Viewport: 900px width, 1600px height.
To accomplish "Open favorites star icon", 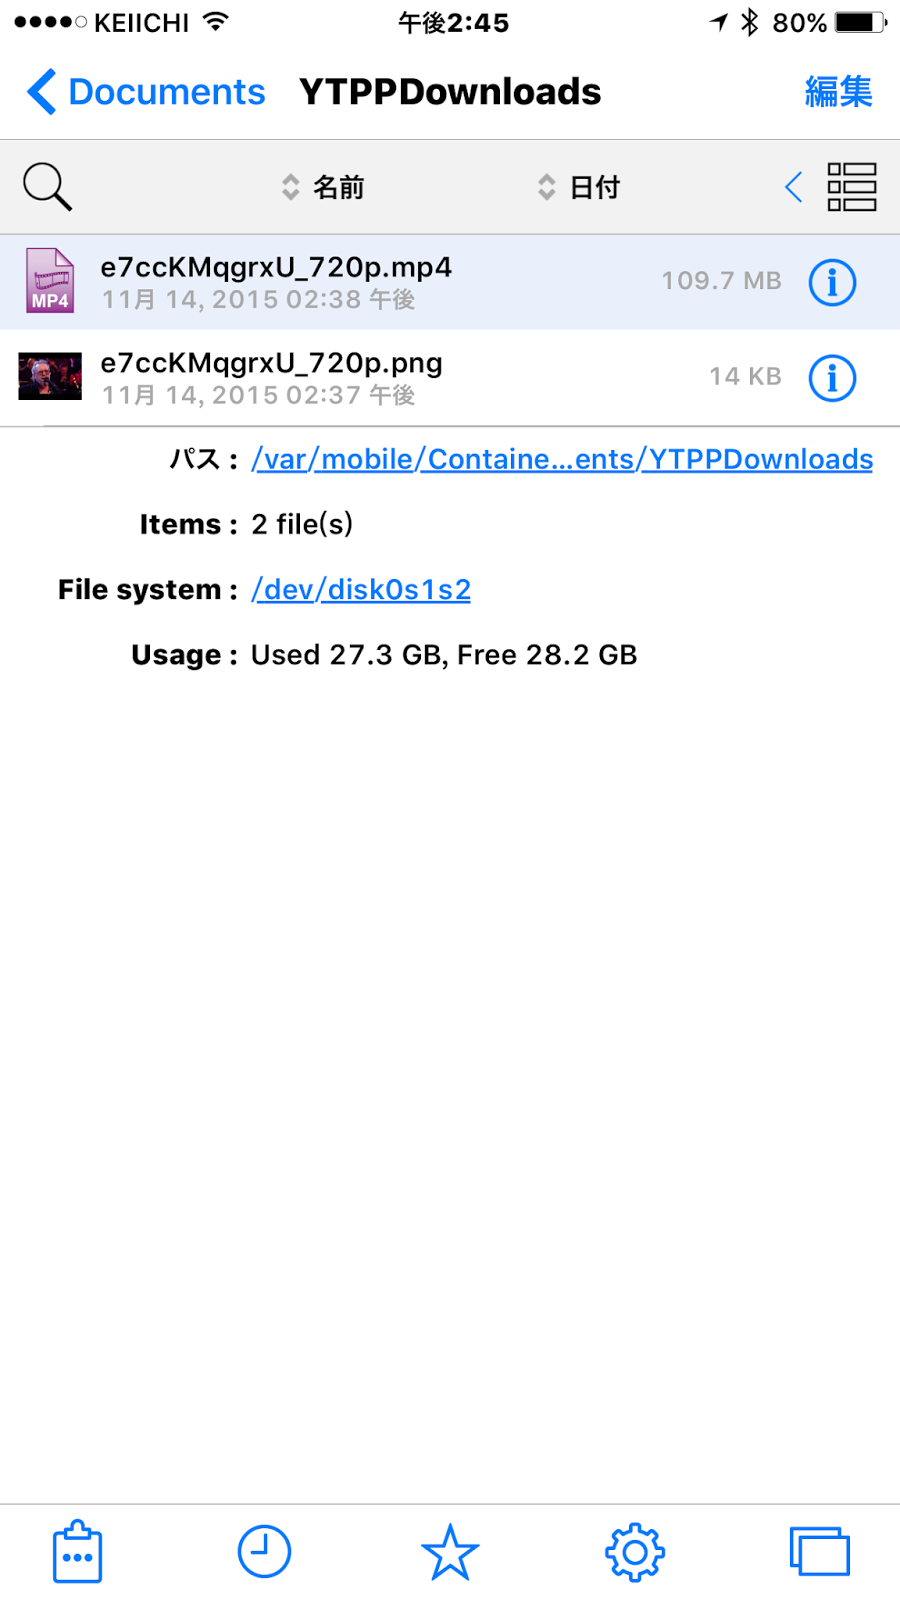I will point(450,1552).
